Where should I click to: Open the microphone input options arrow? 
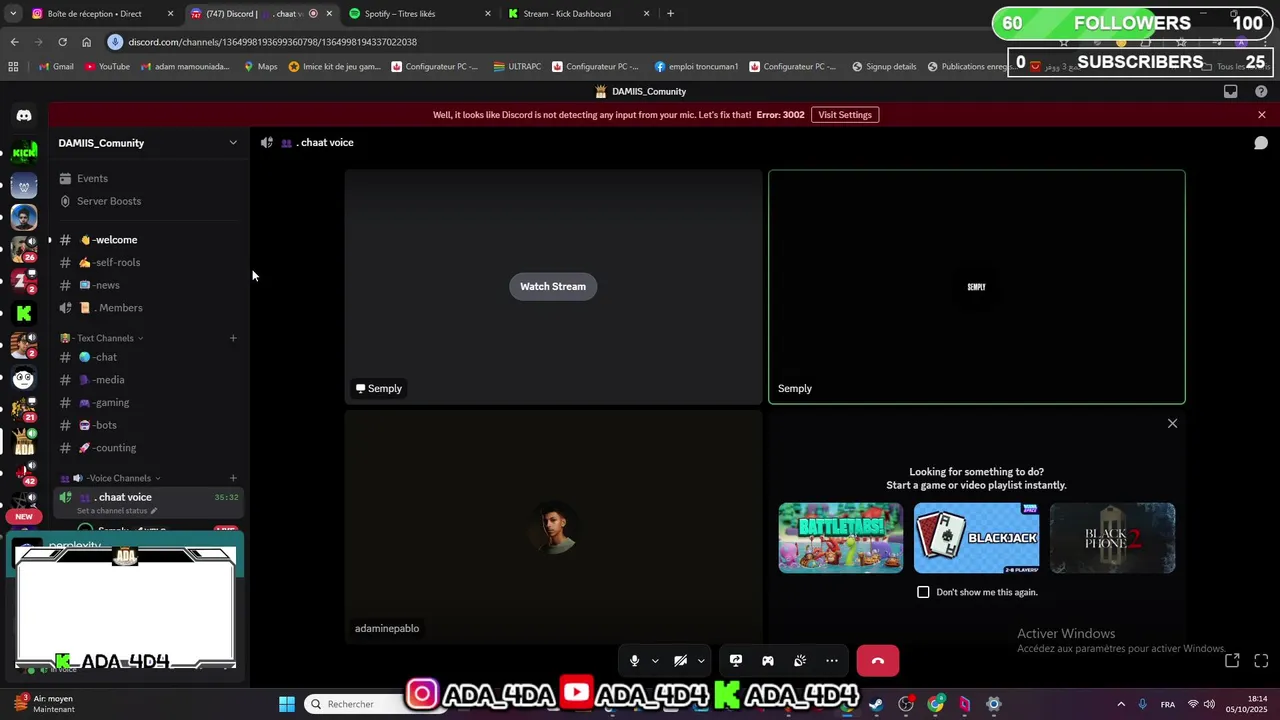(655, 661)
